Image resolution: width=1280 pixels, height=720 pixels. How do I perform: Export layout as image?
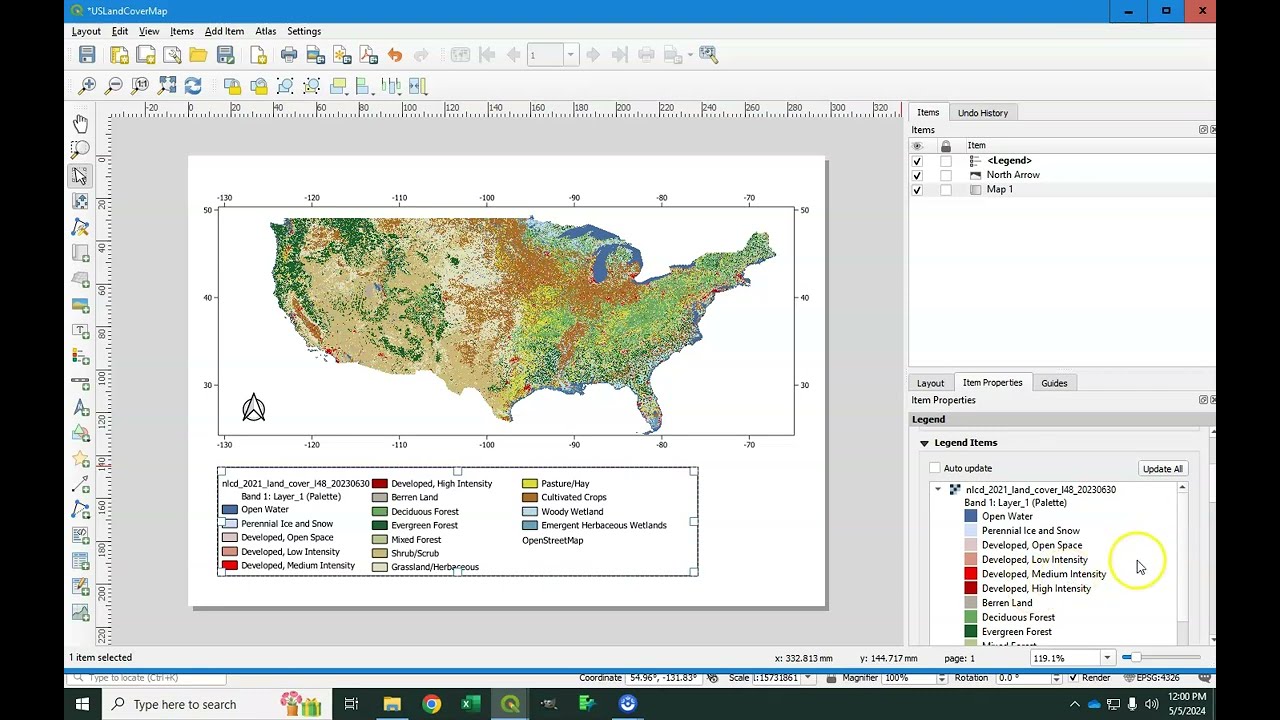pyautogui.click(x=315, y=55)
